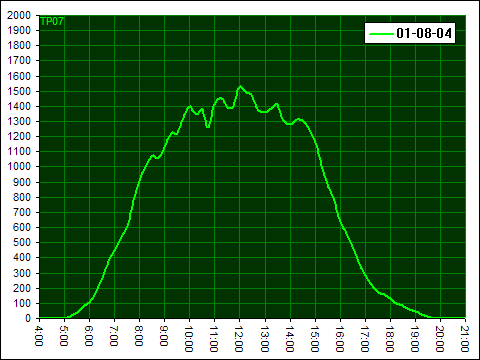Image resolution: width=480 pixels, height=360 pixels.
Task: Click the 1300 y-axis label
Action: click(19, 122)
